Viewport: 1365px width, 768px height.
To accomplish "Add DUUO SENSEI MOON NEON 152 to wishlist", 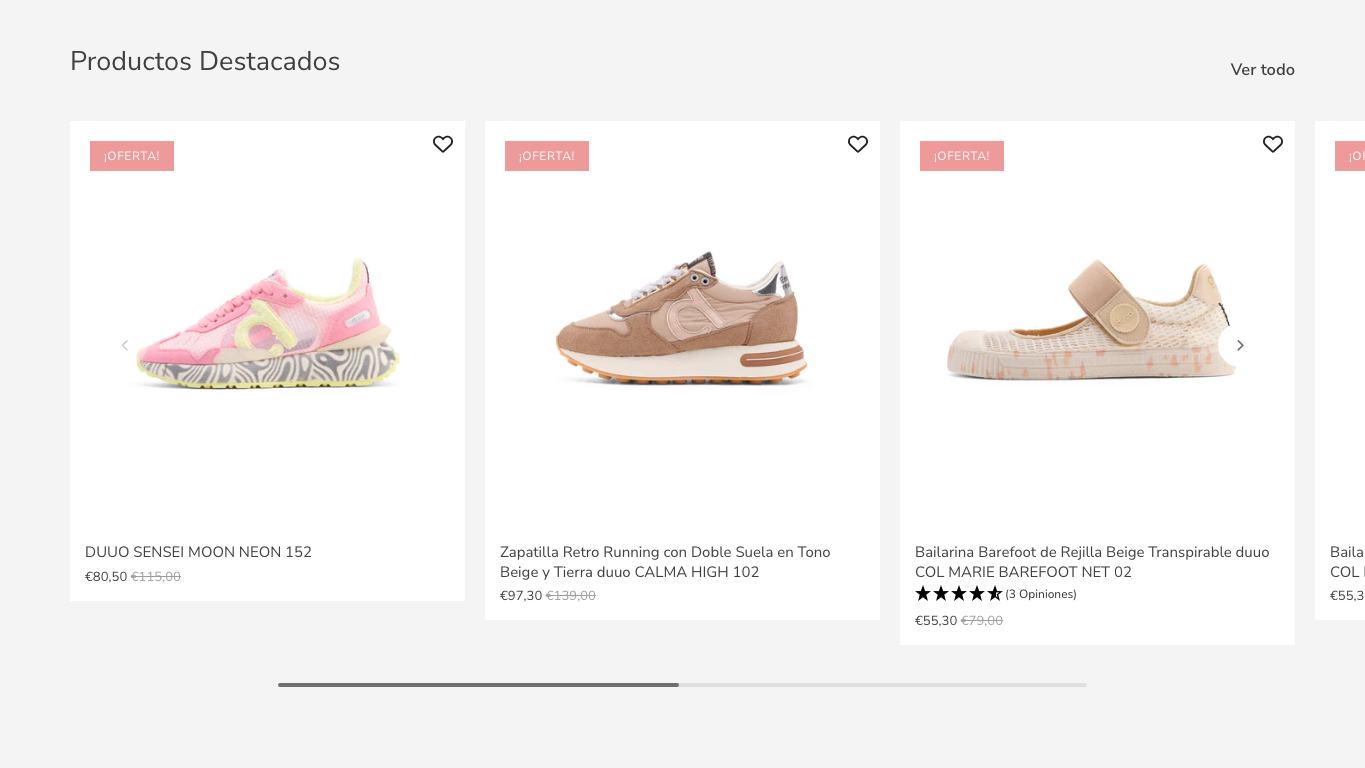I will tap(443, 144).
